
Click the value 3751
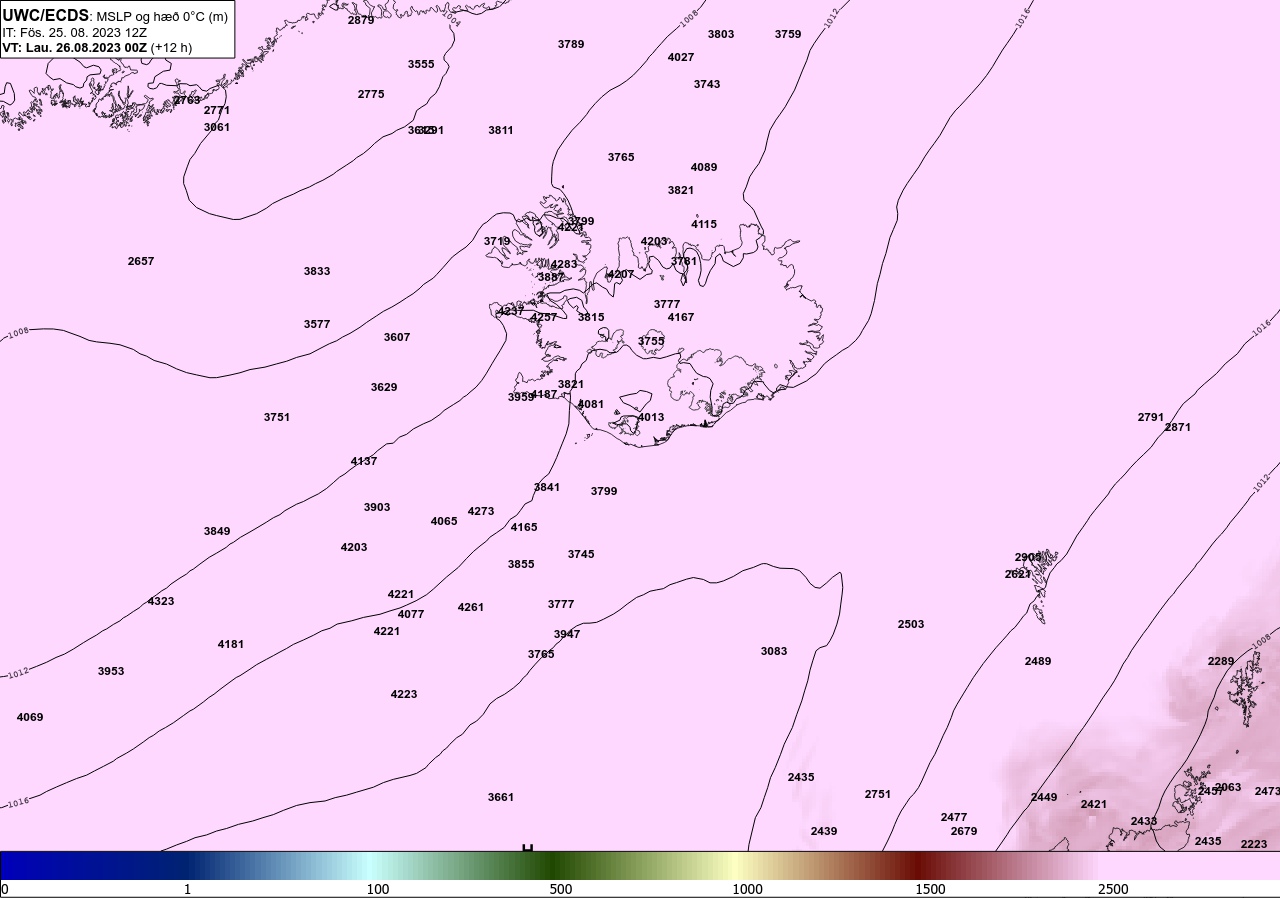(x=277, y=417)
